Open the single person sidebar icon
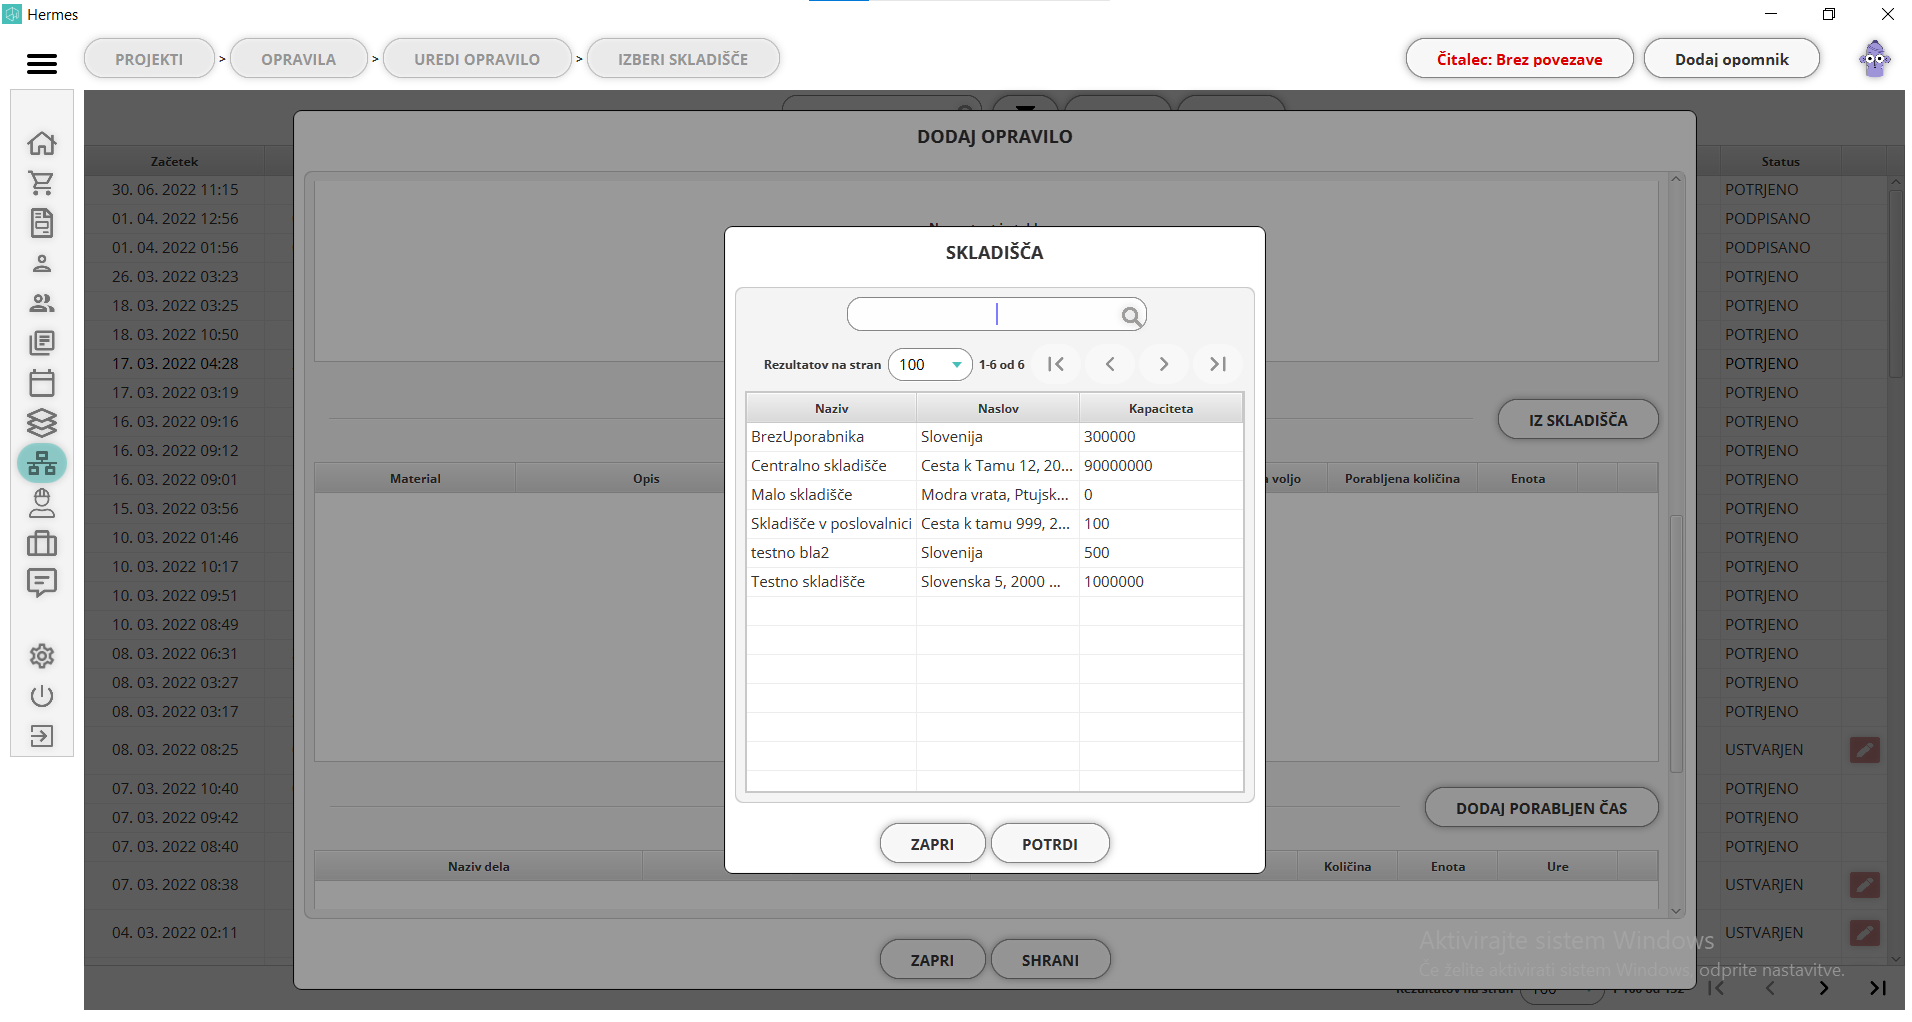Viewport: 1912px width, 1022px height. point(42,263)
